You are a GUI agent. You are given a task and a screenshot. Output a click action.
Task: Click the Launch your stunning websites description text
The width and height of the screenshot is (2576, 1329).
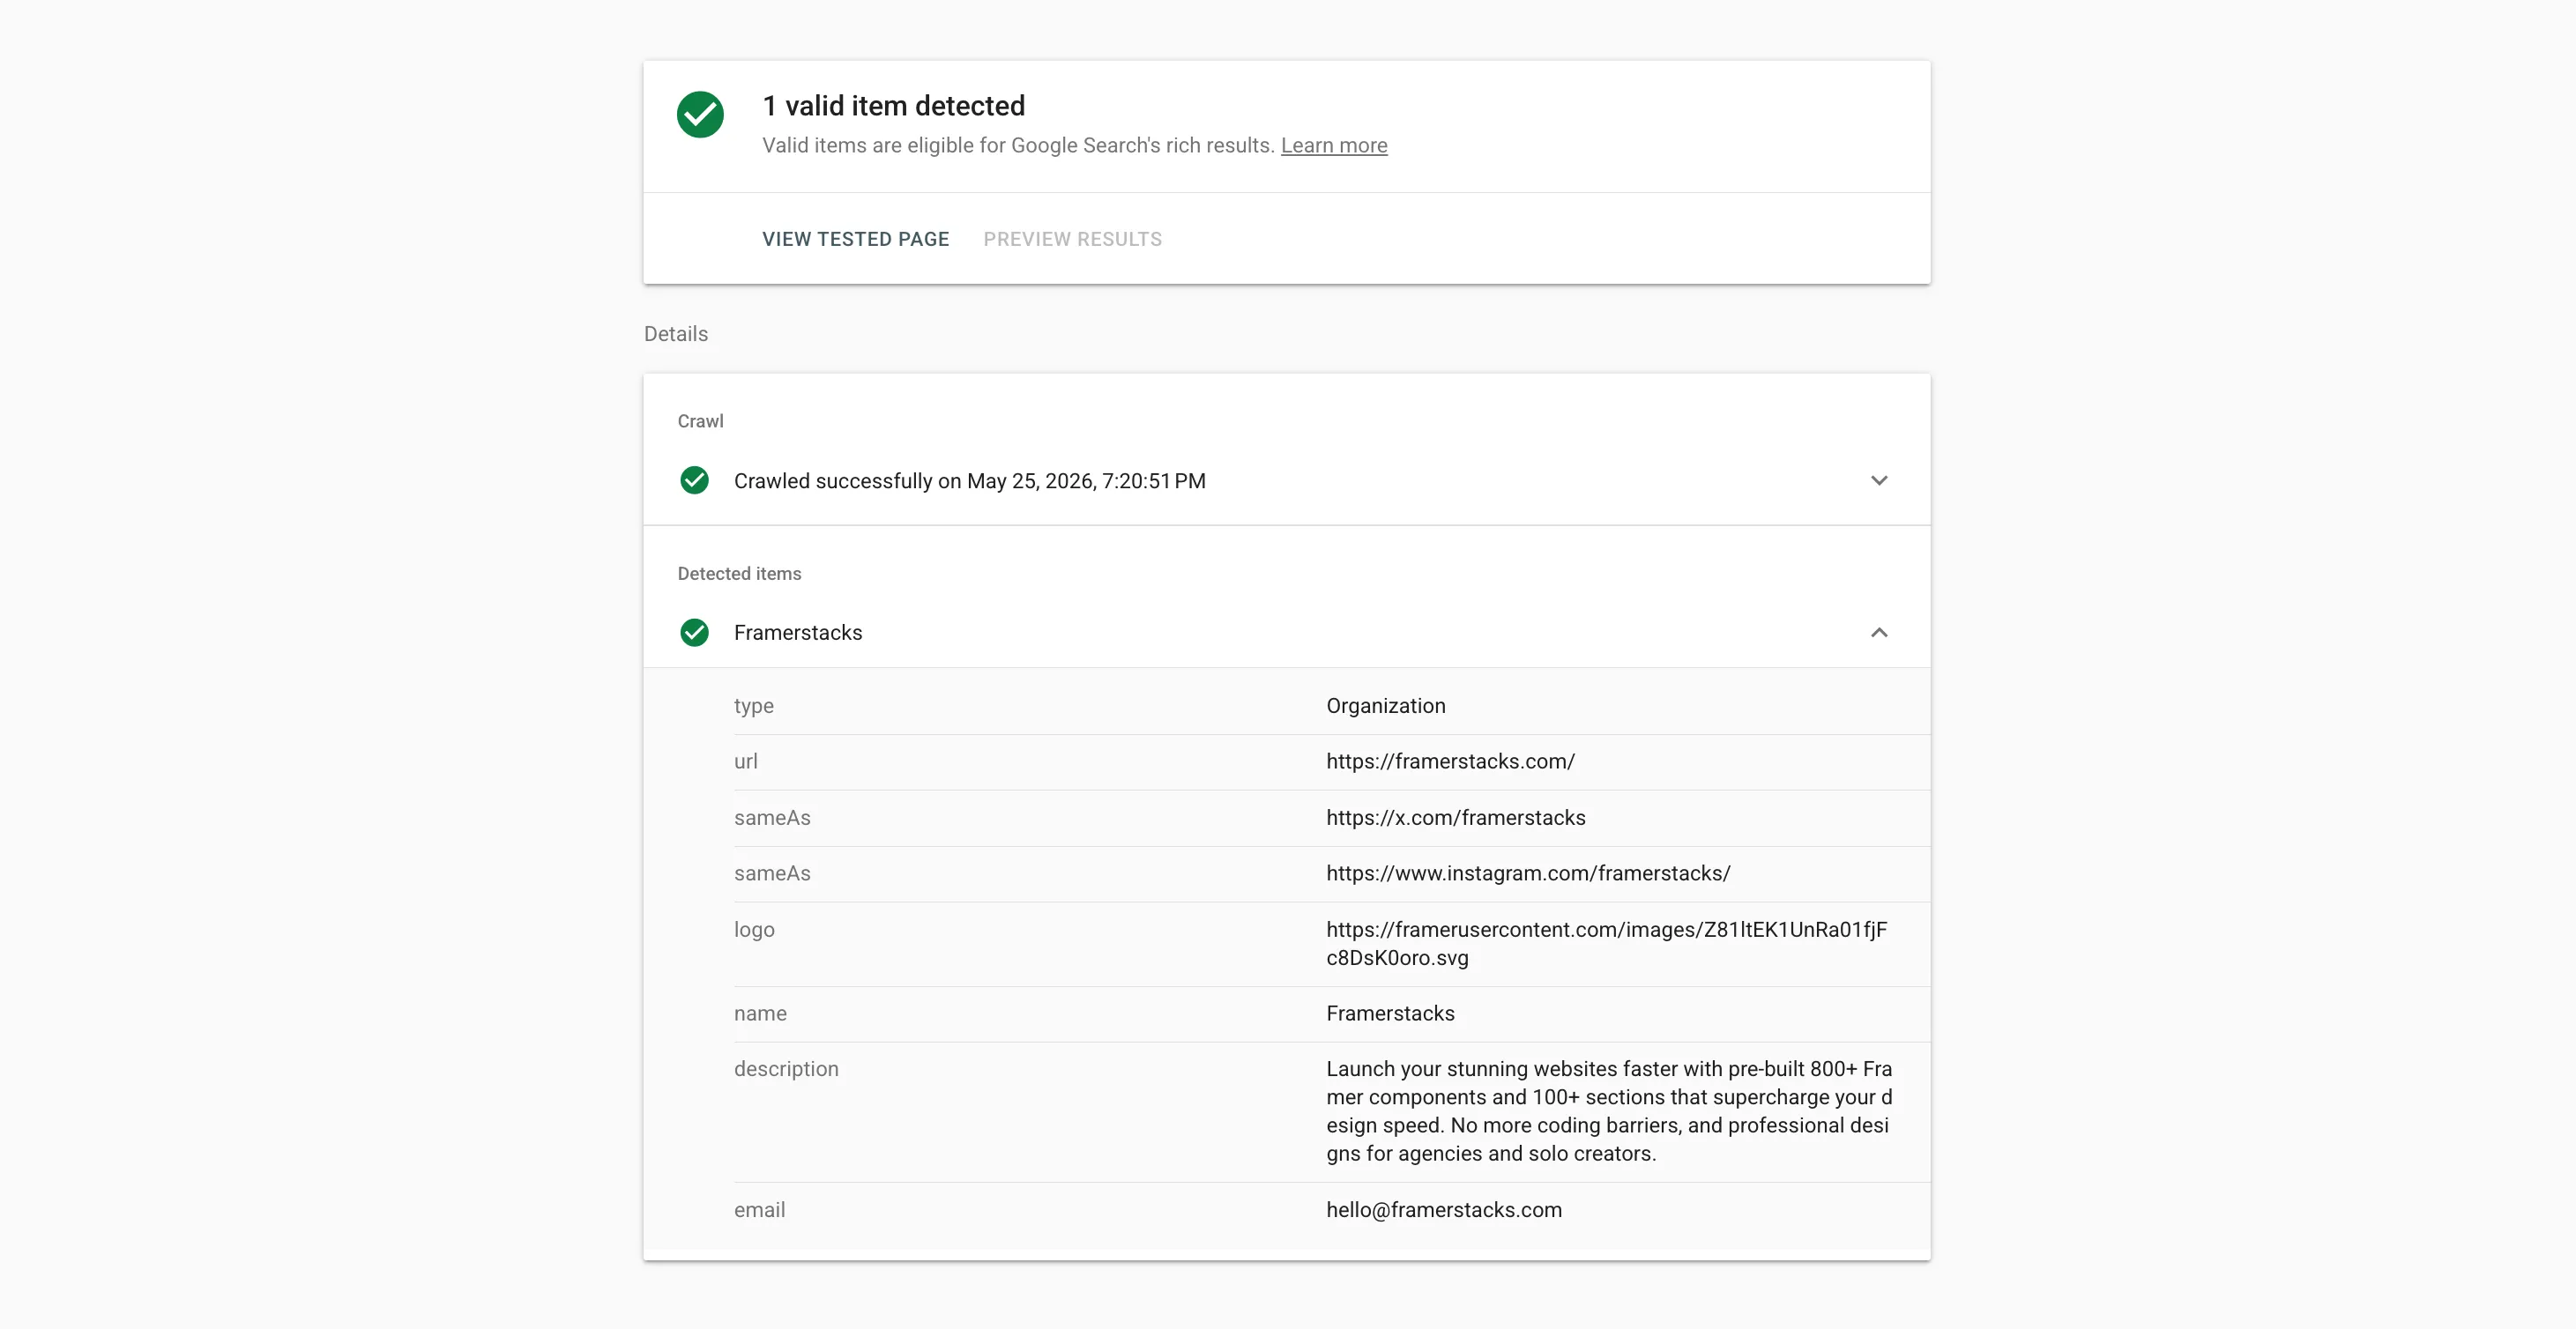[x=1609, y=1112]
